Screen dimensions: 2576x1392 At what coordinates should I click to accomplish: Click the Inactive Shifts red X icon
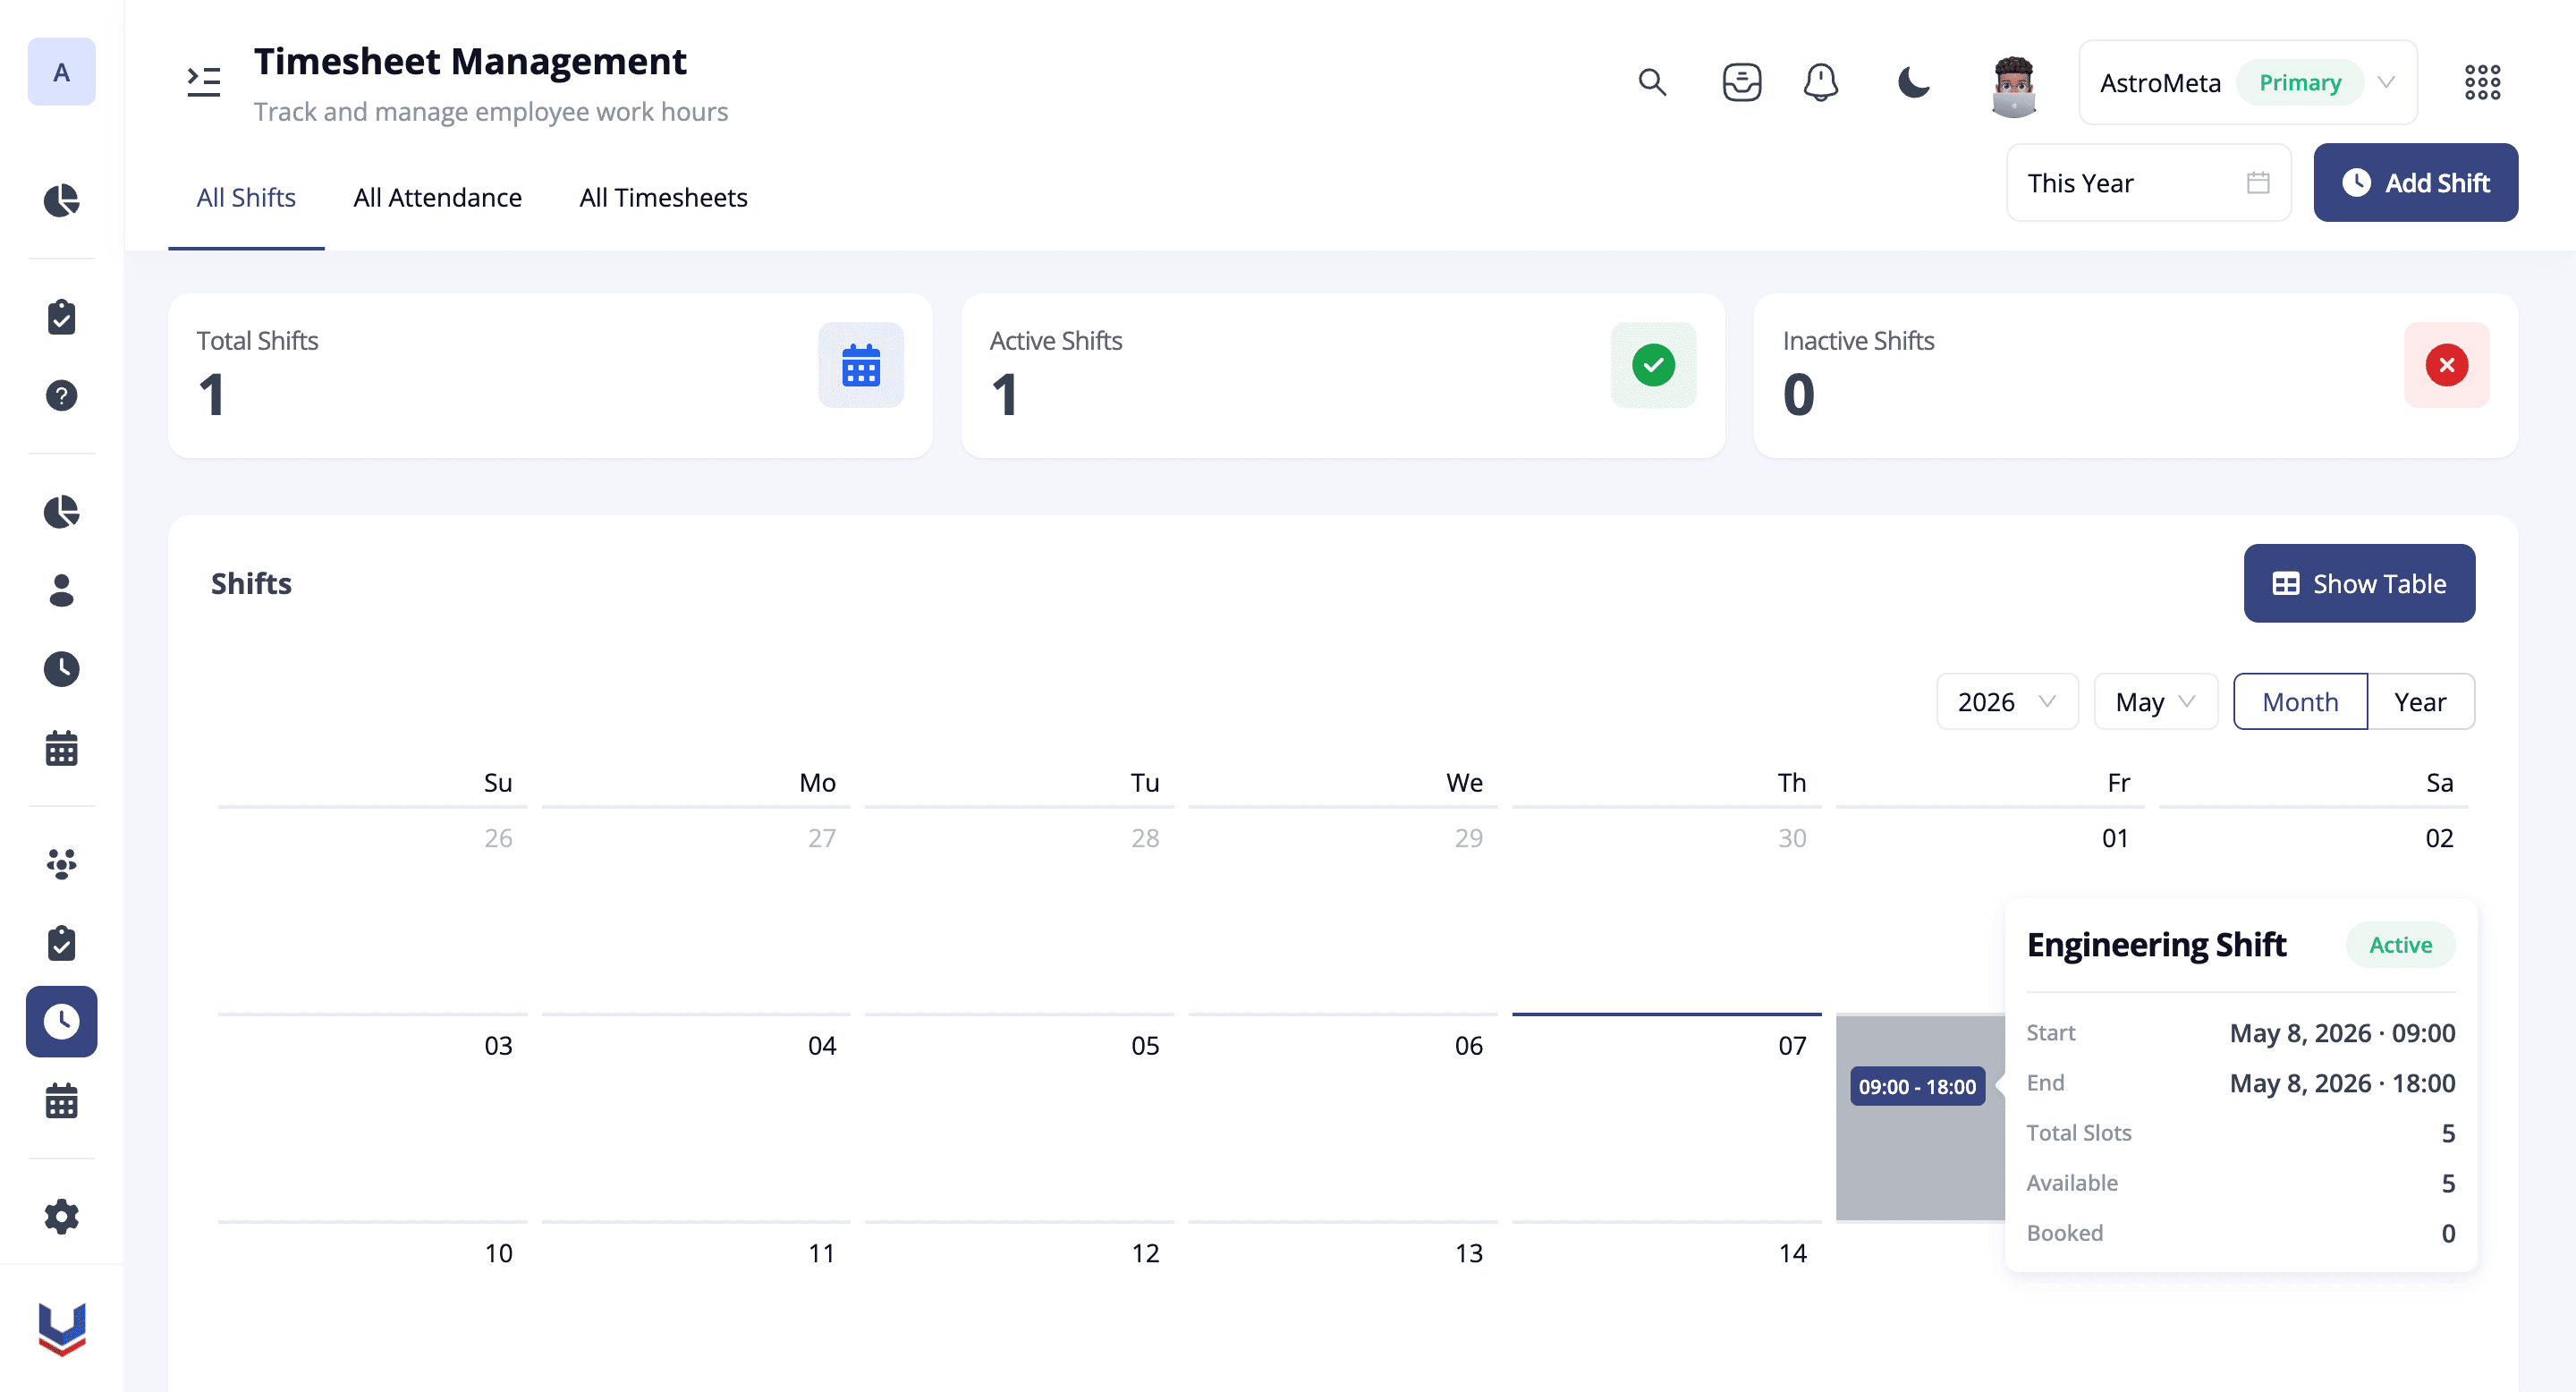tap(2446, 365)
